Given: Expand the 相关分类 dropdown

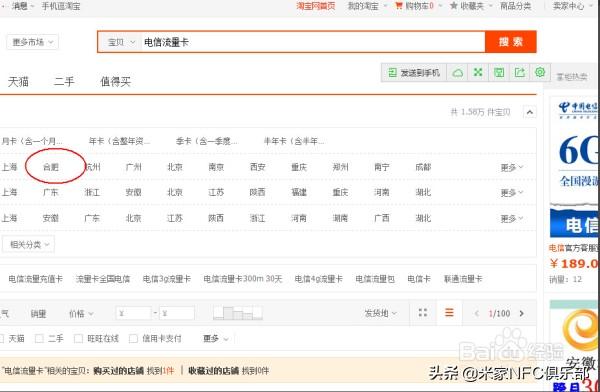Looking at the screenshot, I should click(29, 245).
